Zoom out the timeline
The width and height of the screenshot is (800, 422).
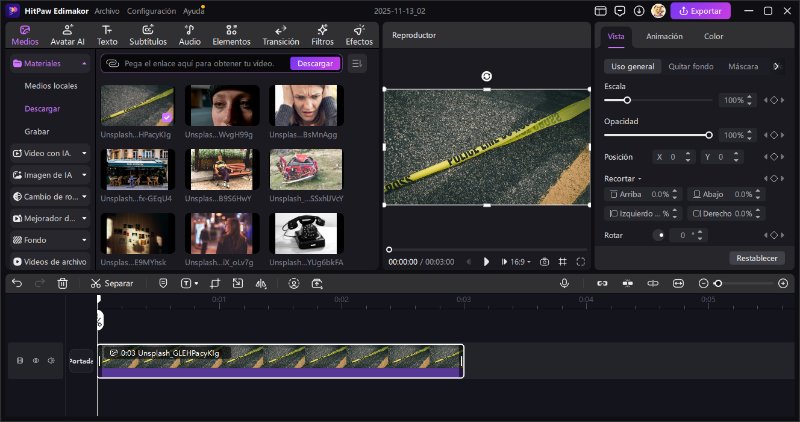[x=703, y=283]
